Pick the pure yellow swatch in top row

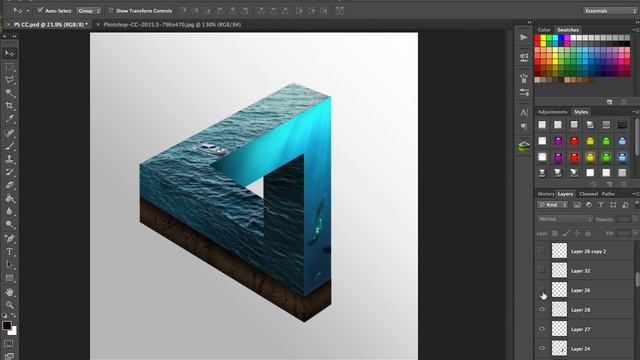point(543,38)
